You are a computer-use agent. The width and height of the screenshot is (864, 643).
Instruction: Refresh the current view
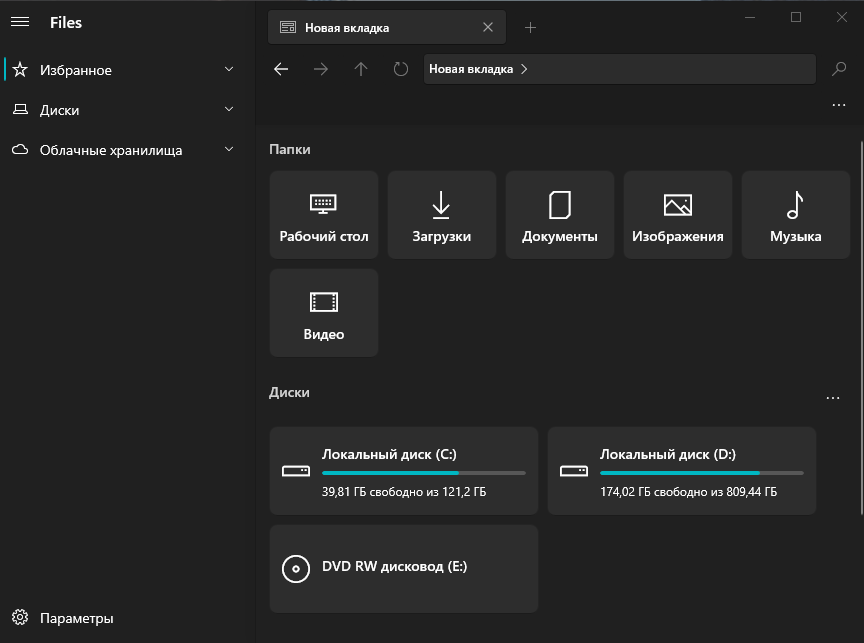pos(401,69)
